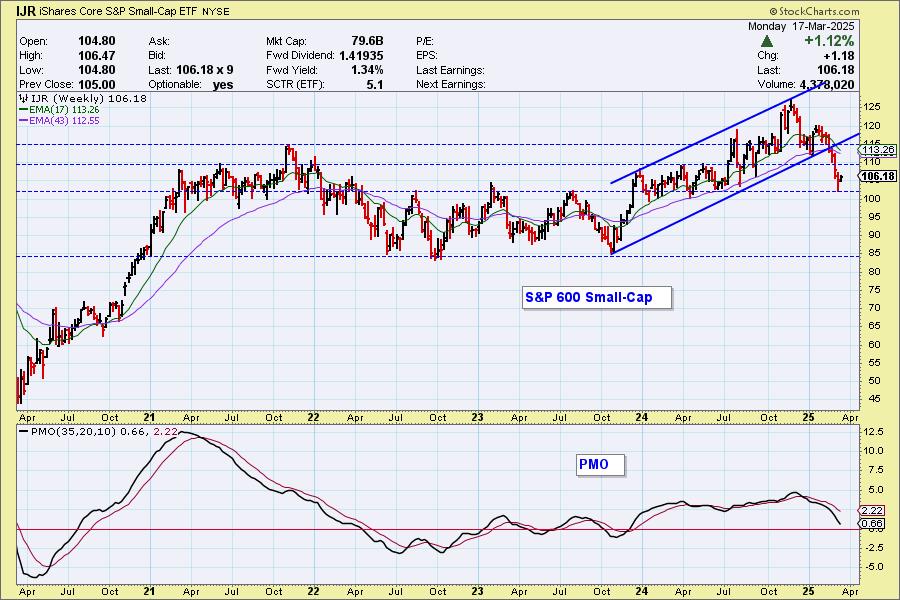Click the 106.18 price label on the axis
The height and width of the screenshot is (600, 900).
[x=878, y=176]
